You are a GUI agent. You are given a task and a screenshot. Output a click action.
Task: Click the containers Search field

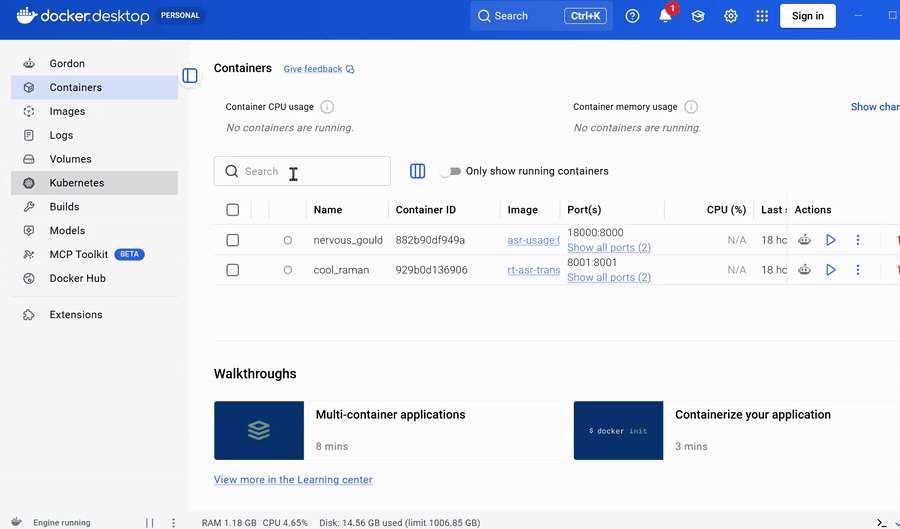click(x=302, y=171)
